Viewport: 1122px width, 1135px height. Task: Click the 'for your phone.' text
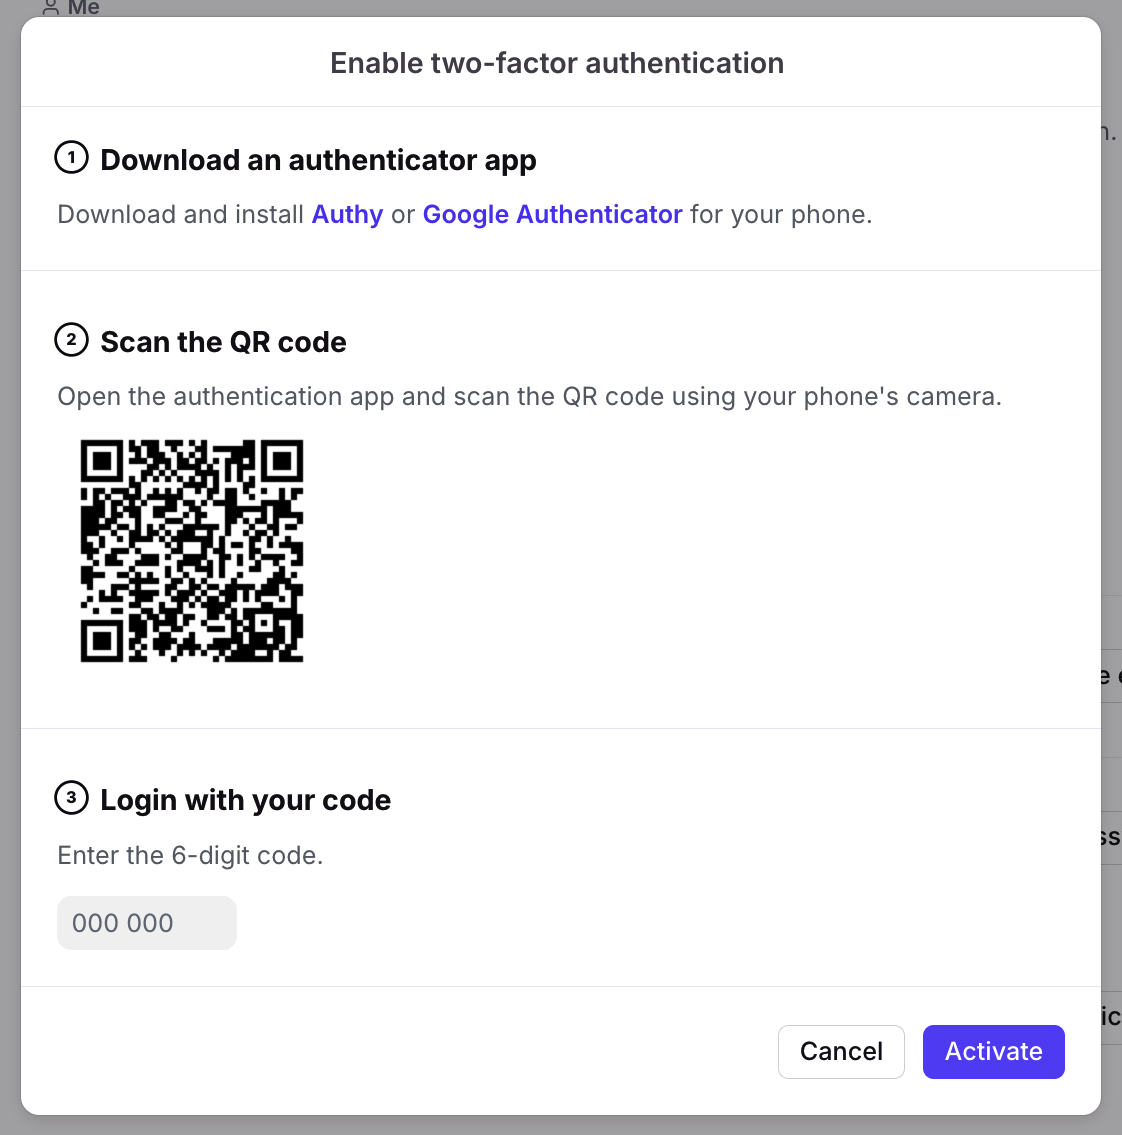[781, 215]
